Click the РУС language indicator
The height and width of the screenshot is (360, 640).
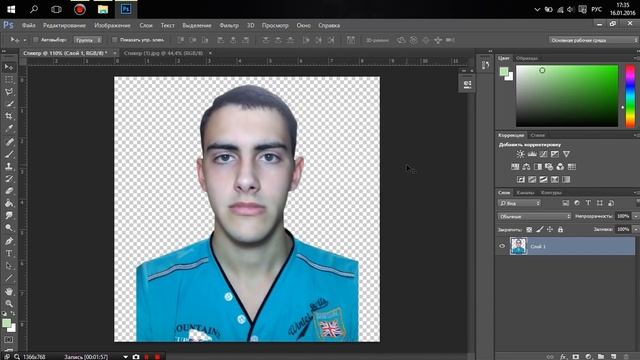pos(596,9)
